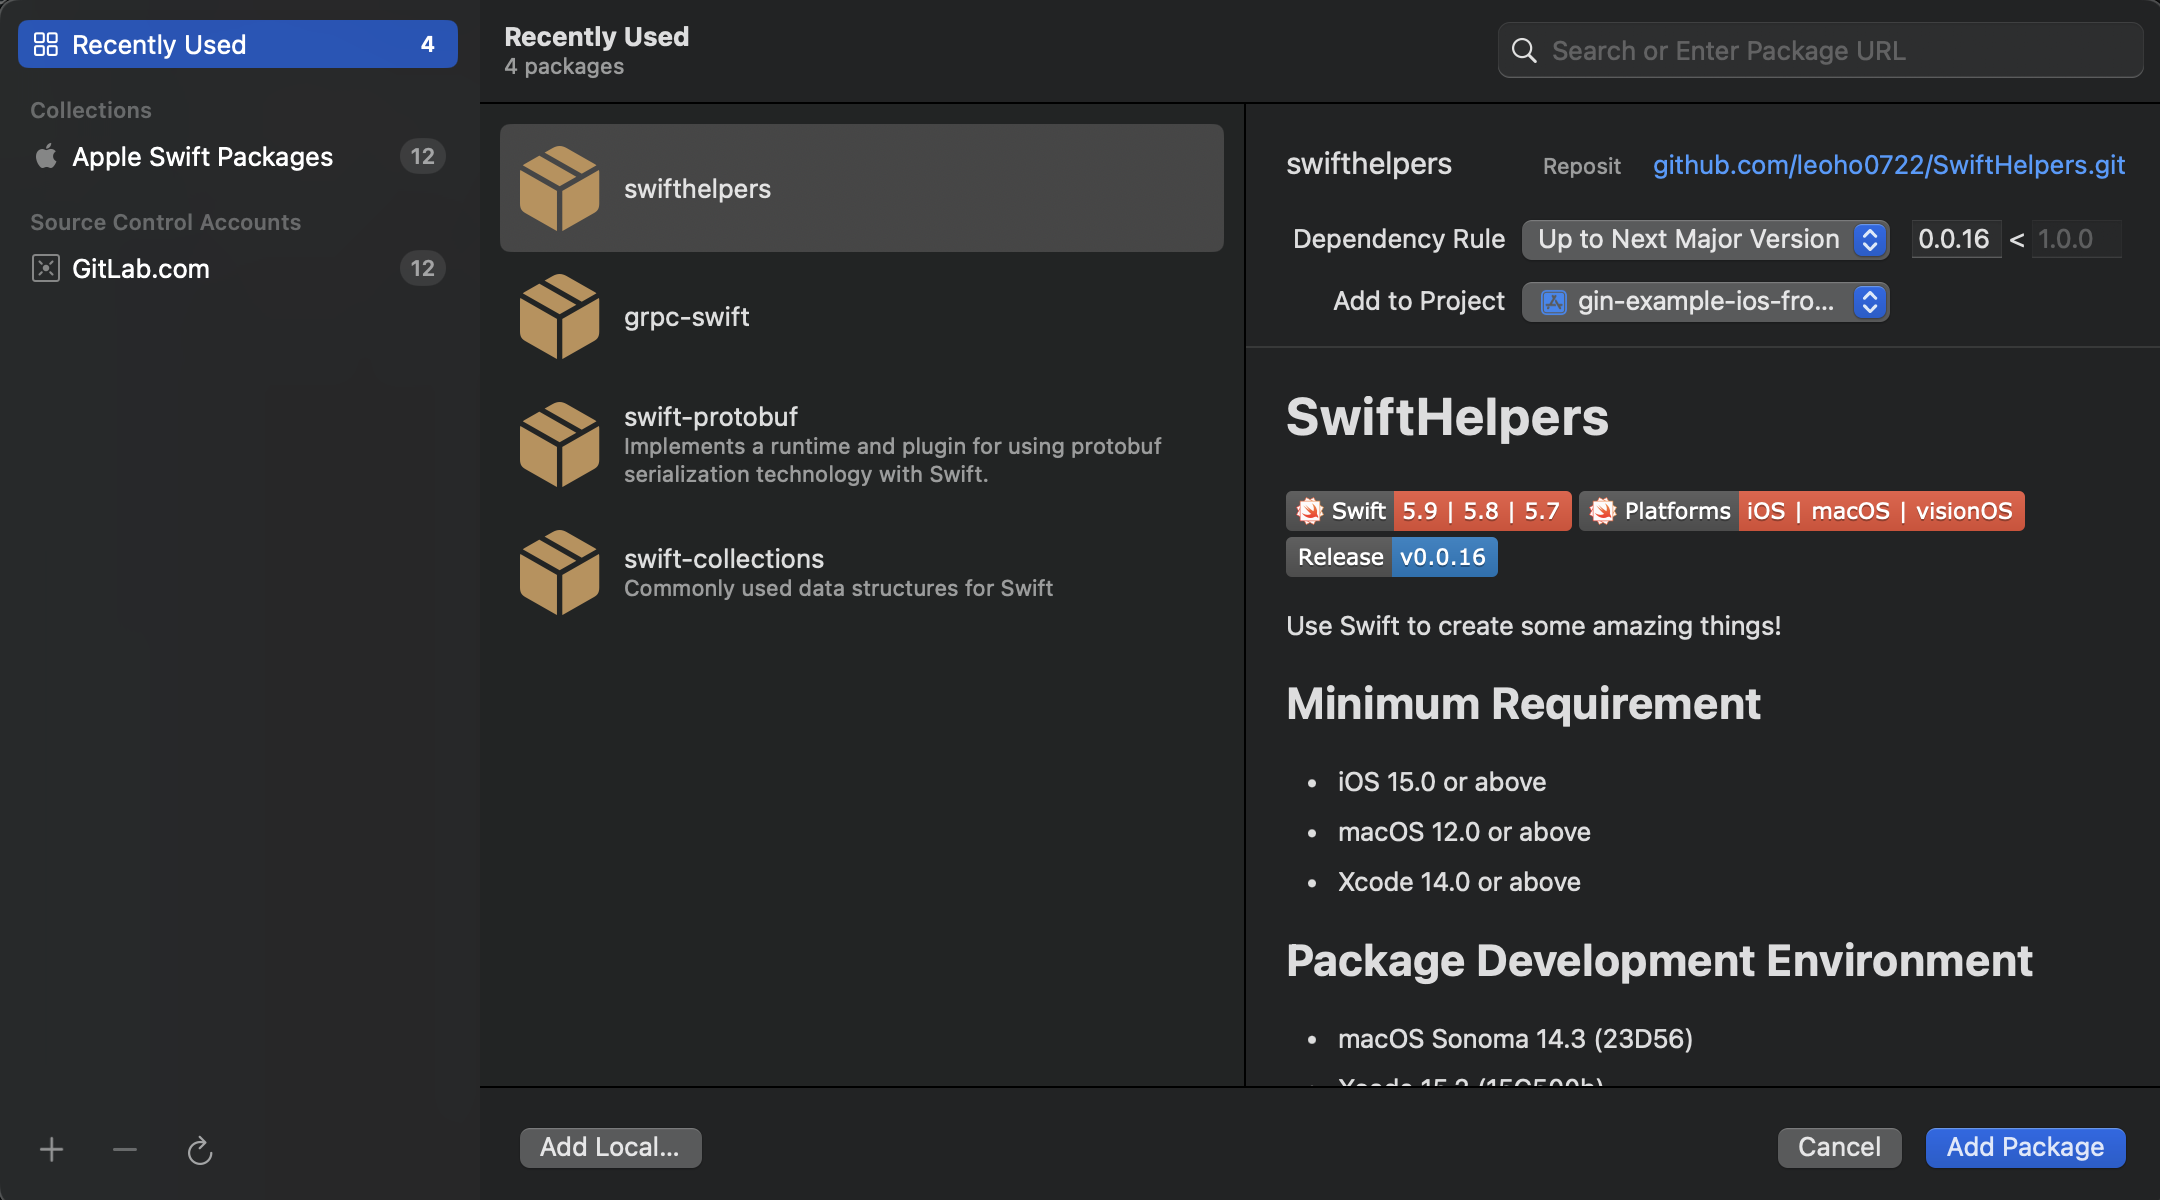Open the Dependency Rule dropdown
The image size is (2160, 1200).
(x=1704, y=240)
